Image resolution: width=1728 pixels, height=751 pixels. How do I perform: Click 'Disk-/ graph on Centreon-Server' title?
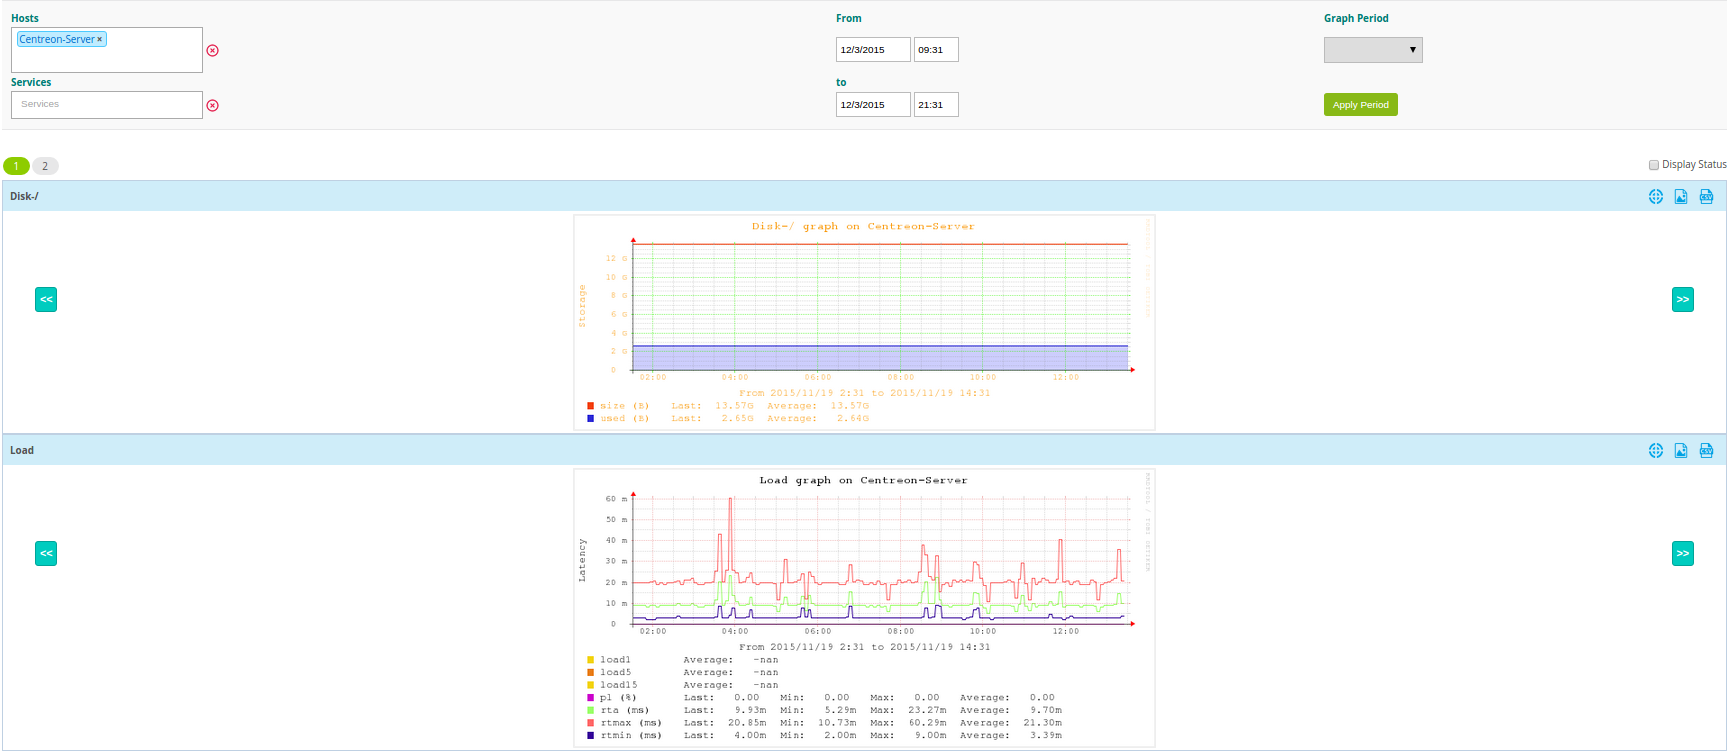pos(863,227)
